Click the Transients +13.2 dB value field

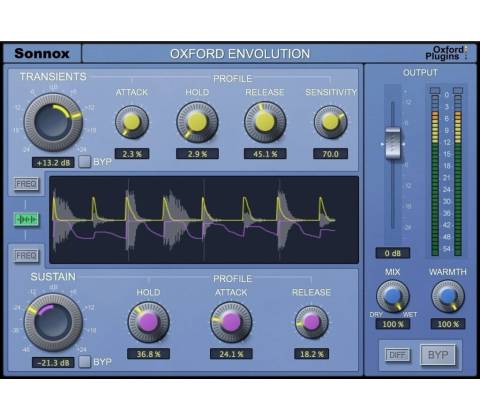[x=53, y=163]
